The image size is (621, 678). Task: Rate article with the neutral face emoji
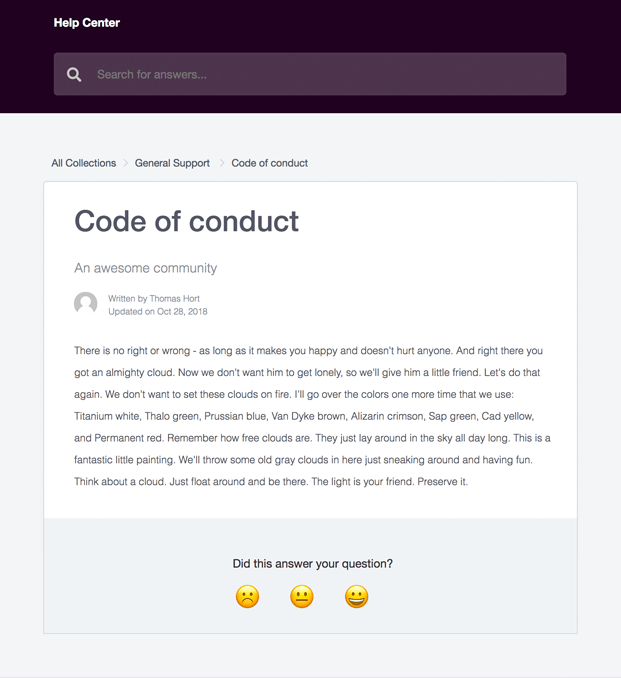302,597
